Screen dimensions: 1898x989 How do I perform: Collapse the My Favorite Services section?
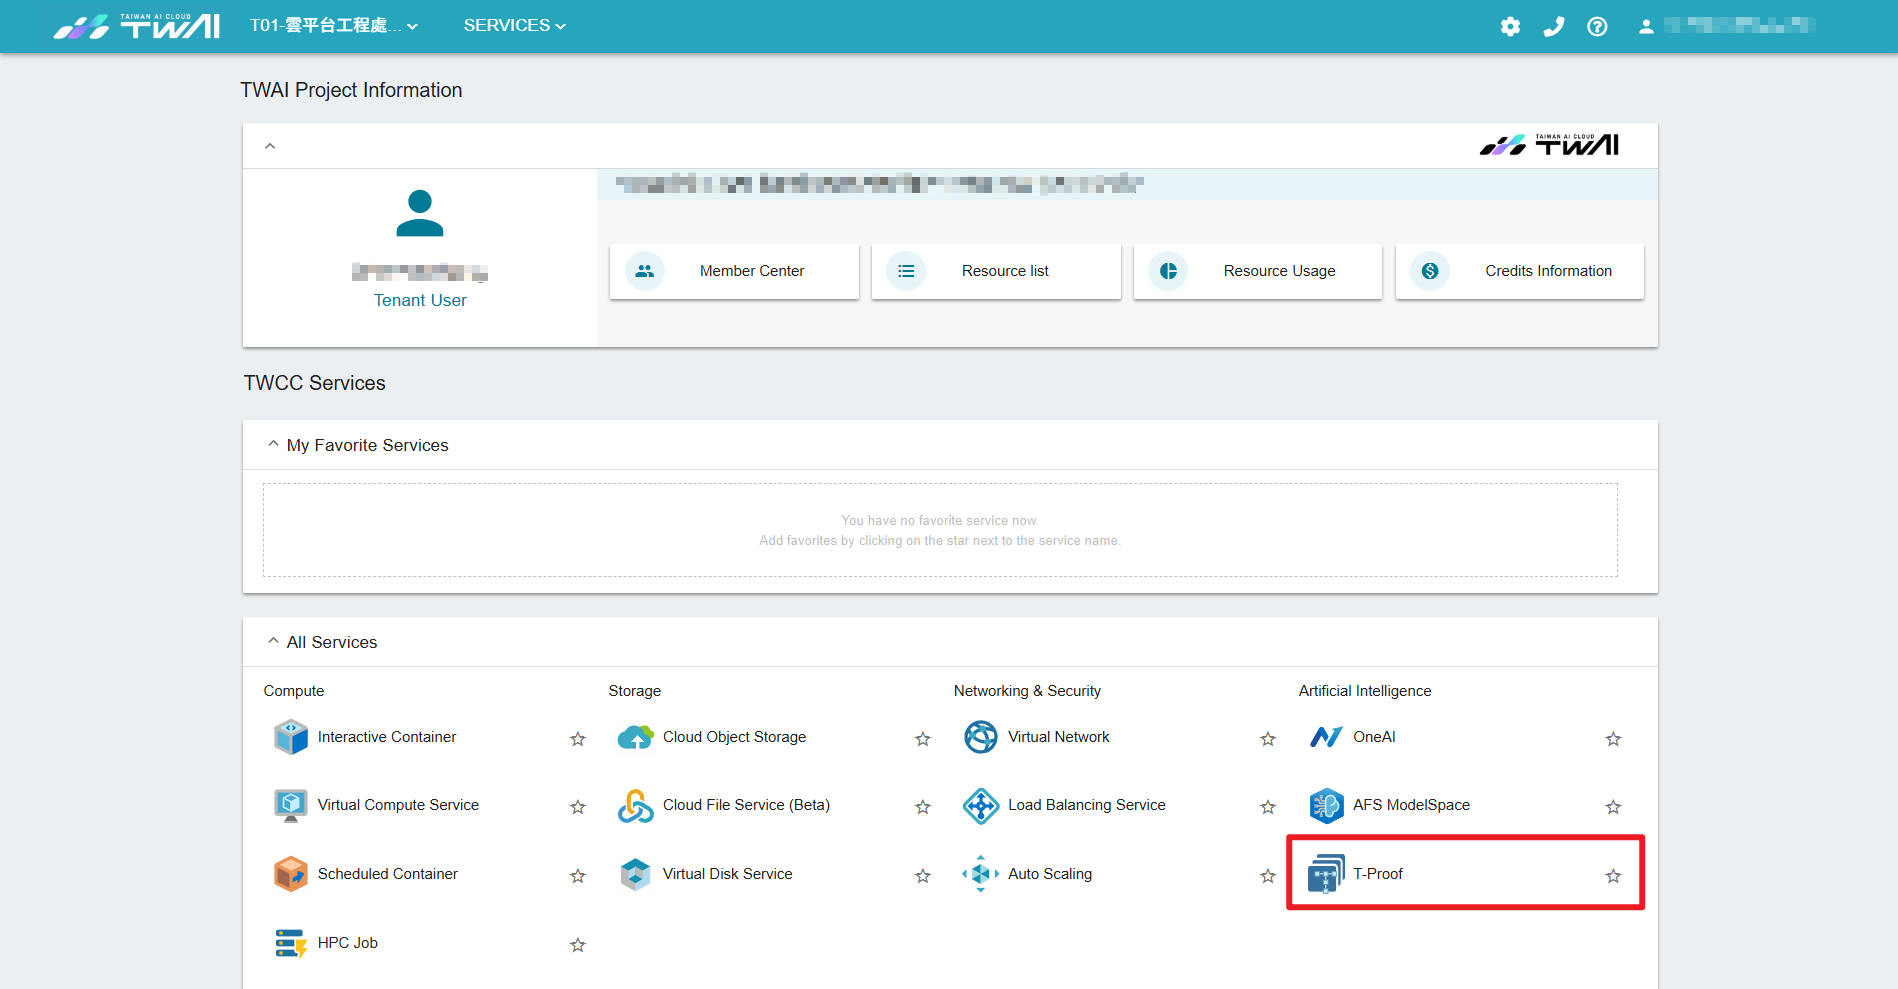click(x=273, y=444)
